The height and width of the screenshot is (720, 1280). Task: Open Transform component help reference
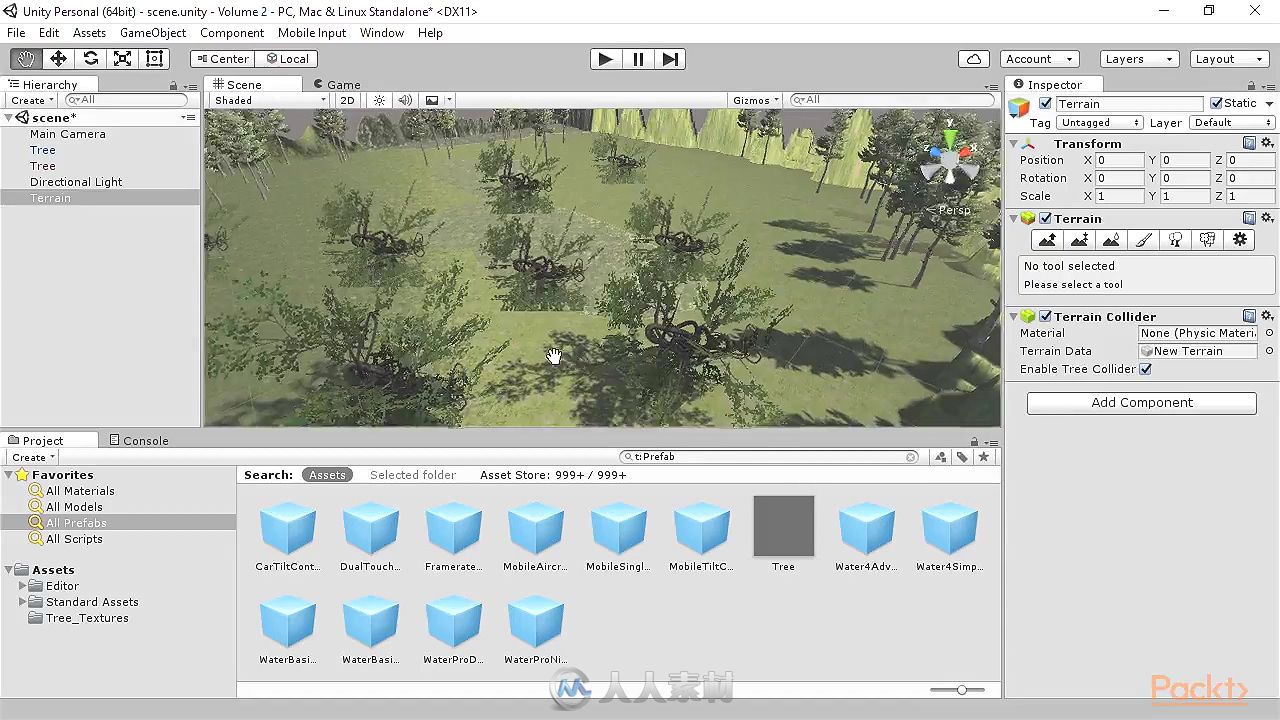click(x=1249, y=144)
